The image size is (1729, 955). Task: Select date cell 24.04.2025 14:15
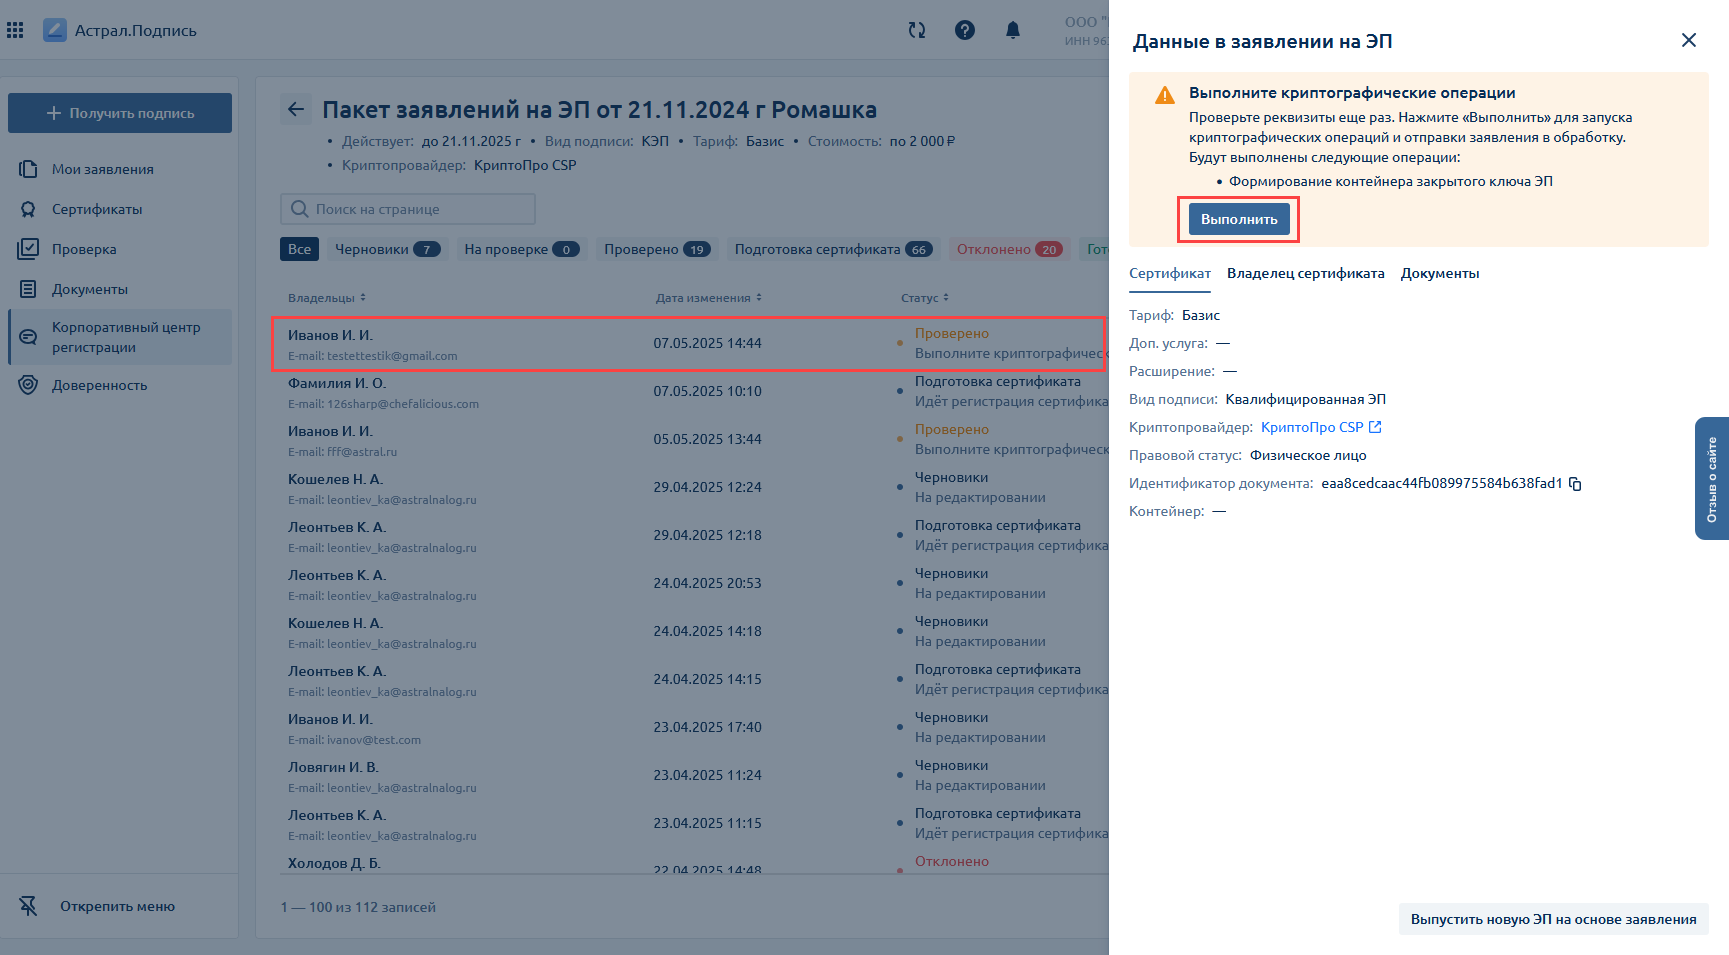click(707, 679)
